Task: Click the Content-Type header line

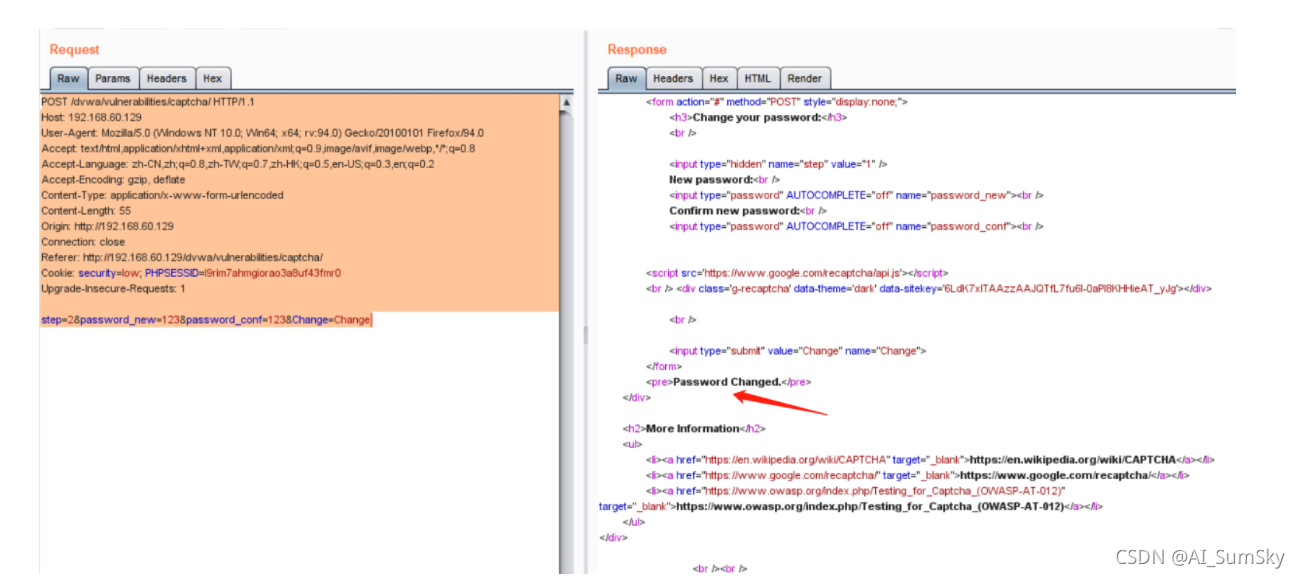Action: point(162,195)
